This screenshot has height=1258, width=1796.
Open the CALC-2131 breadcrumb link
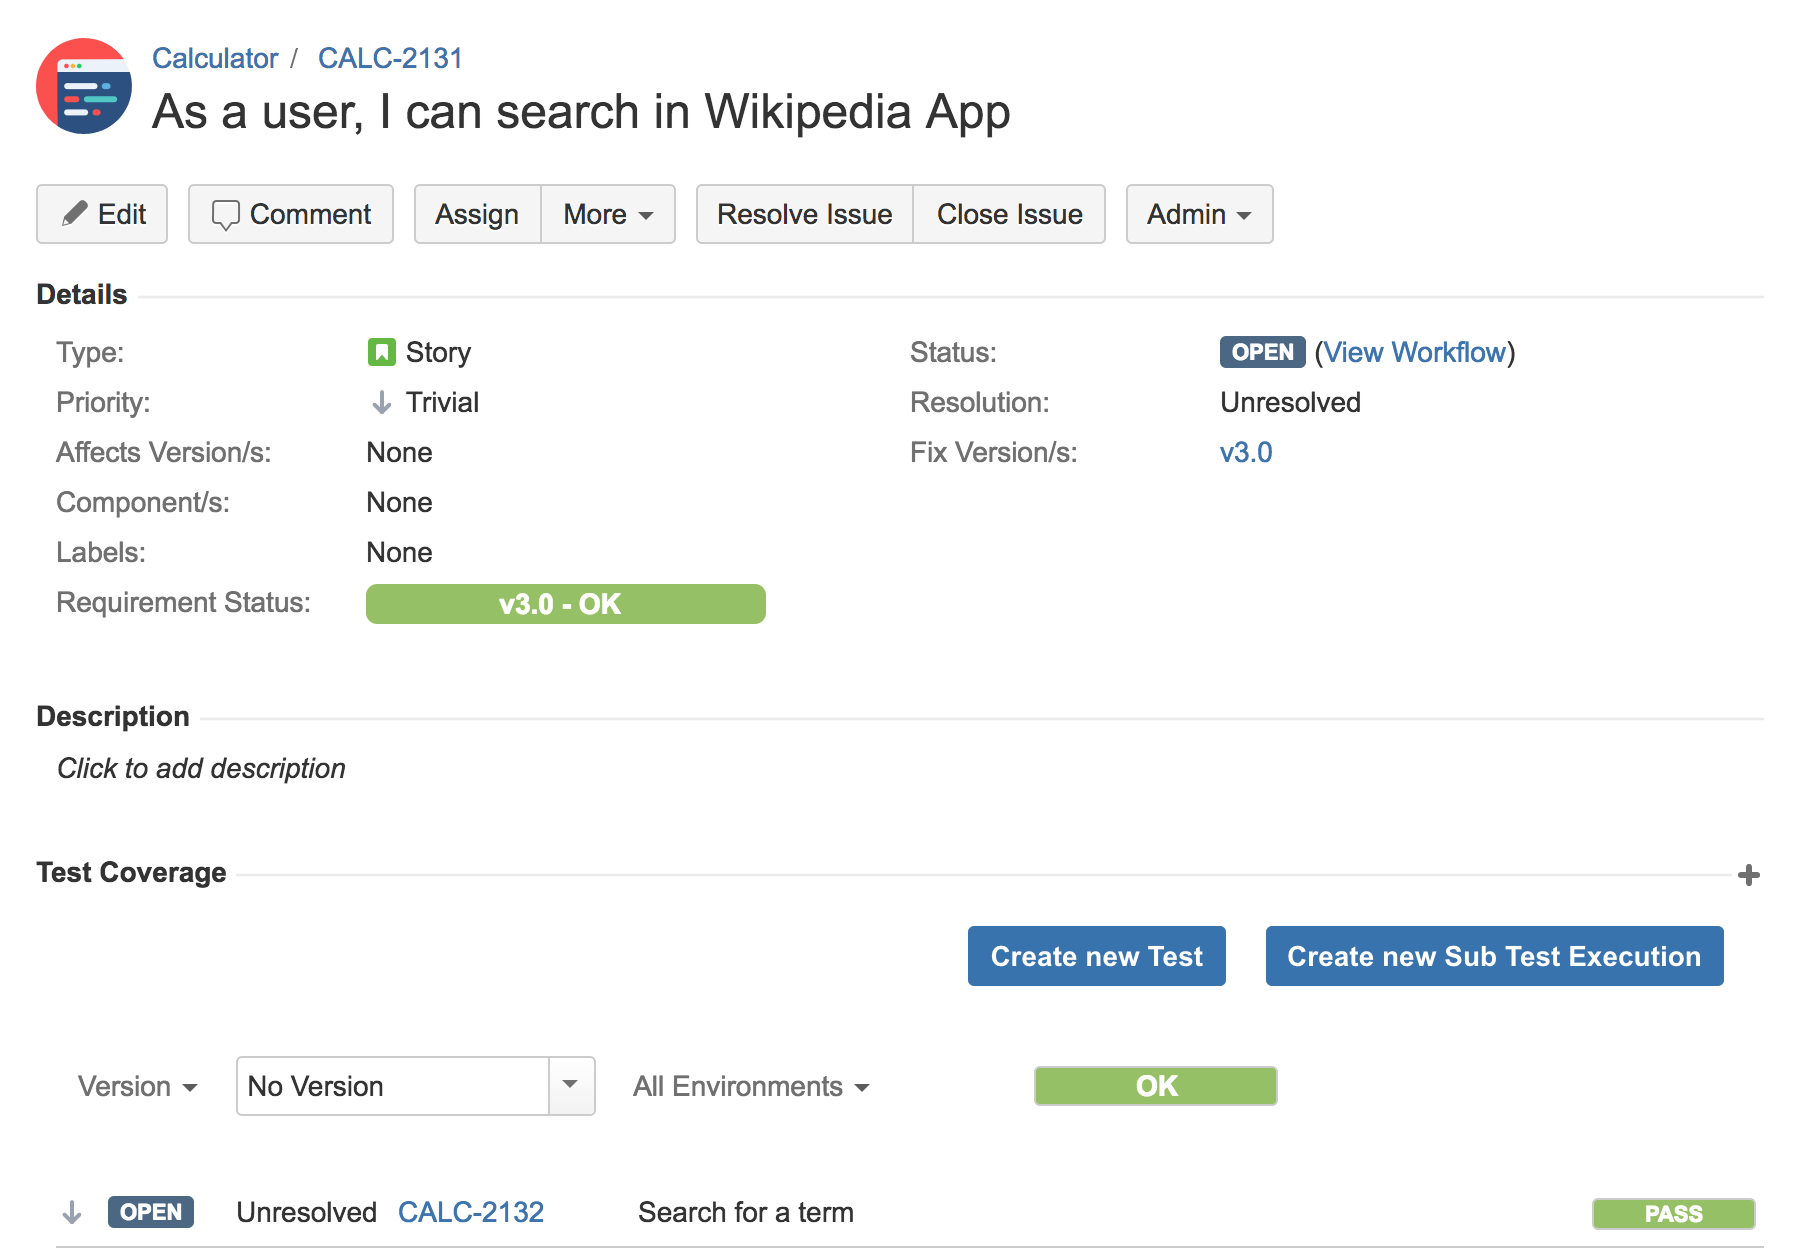coord(390,58)
